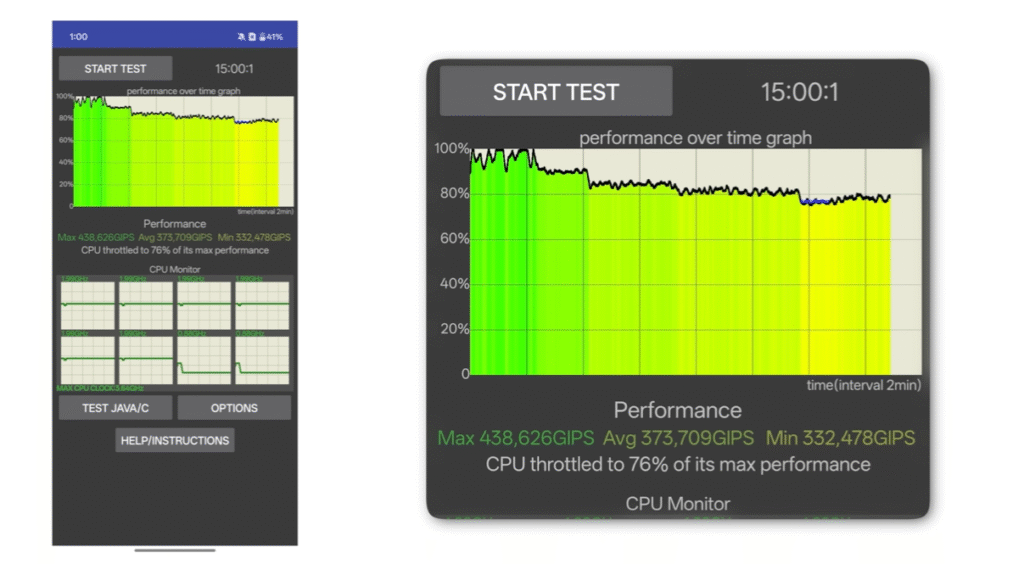Tap the 15:00:1 timer on the phone screen

234,69
